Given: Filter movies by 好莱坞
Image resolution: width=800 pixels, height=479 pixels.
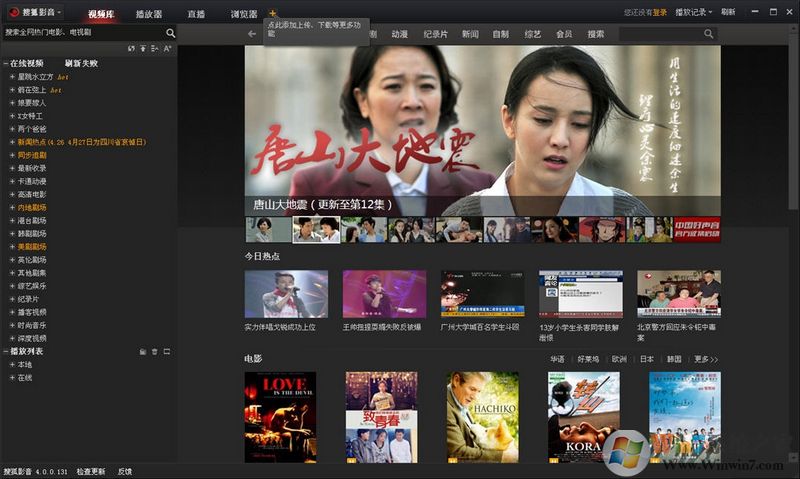Looking at the screenshot, I should (588, 359).
